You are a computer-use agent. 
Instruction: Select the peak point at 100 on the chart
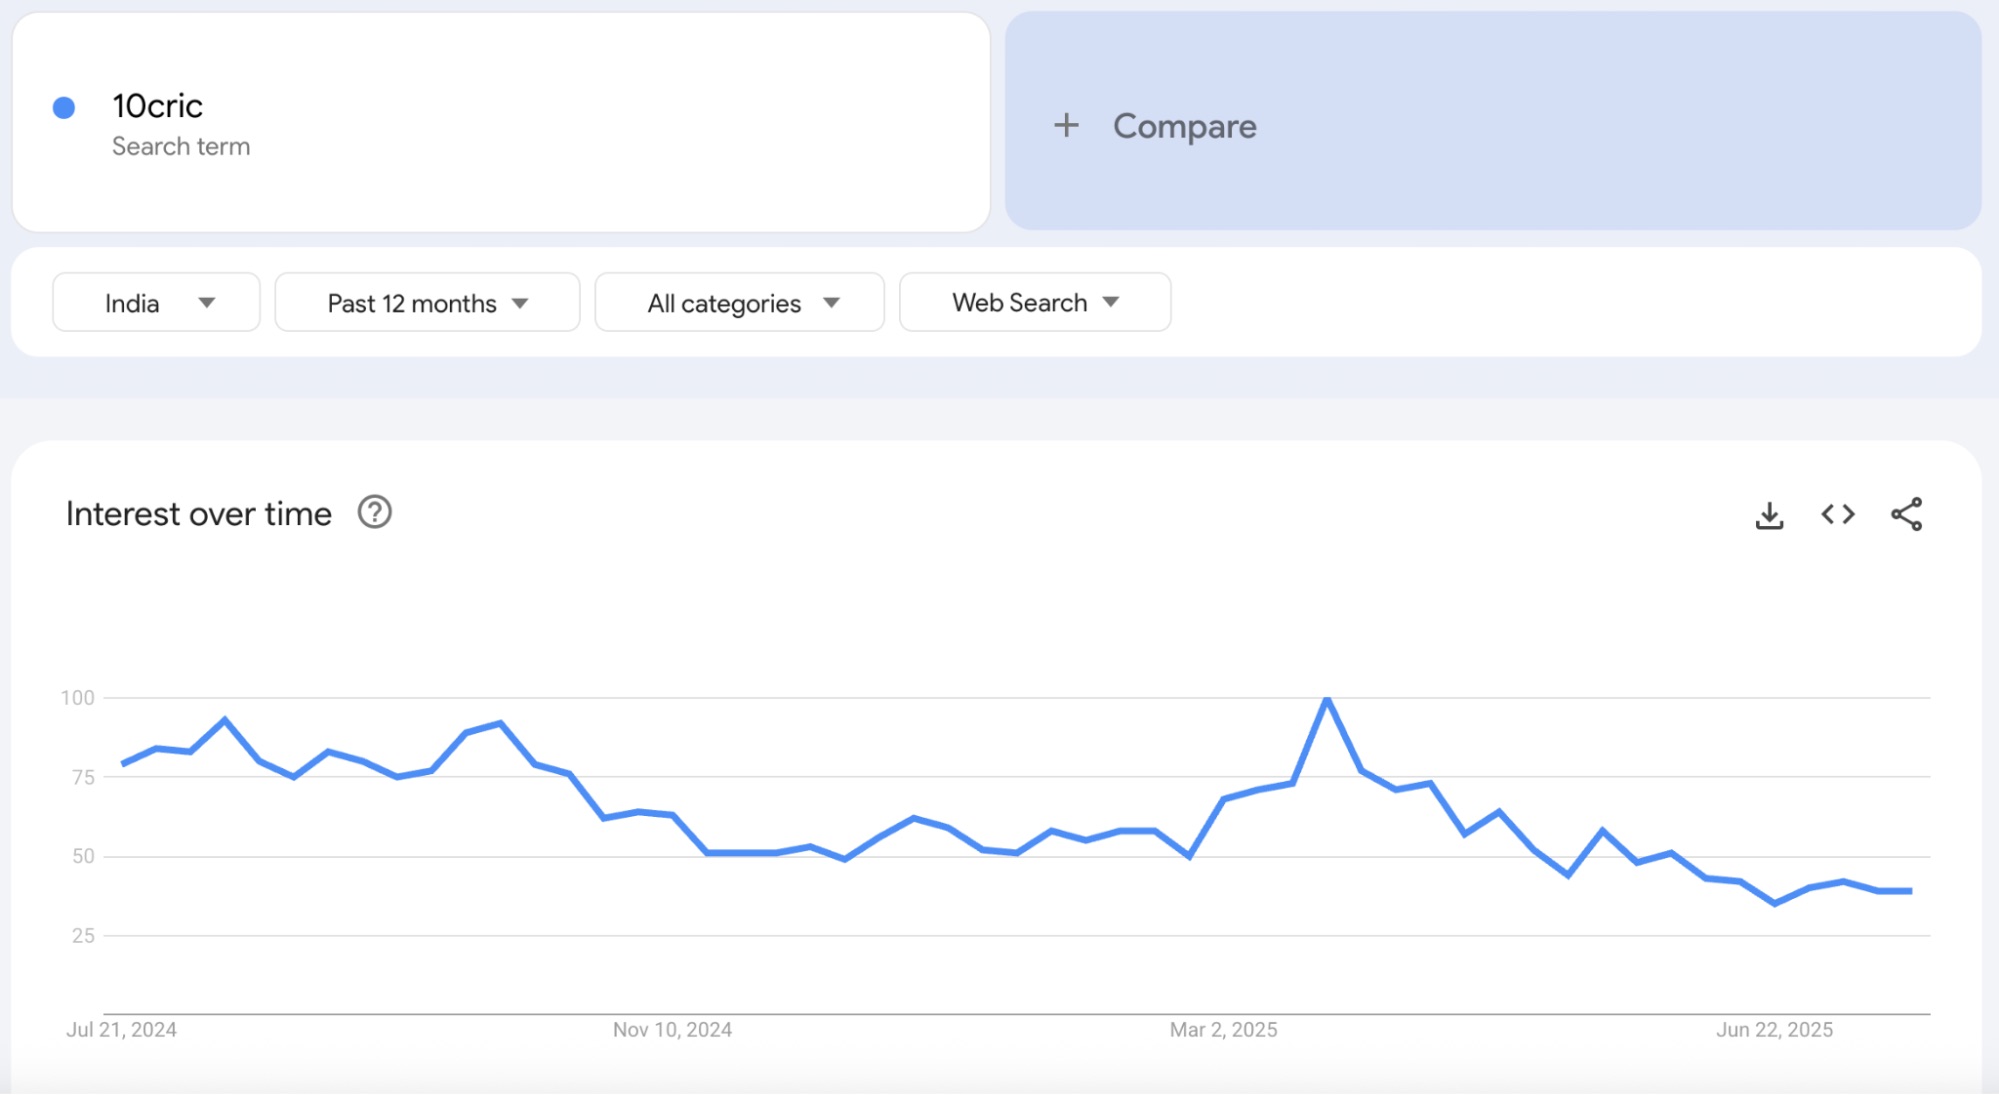[1327, 698]
